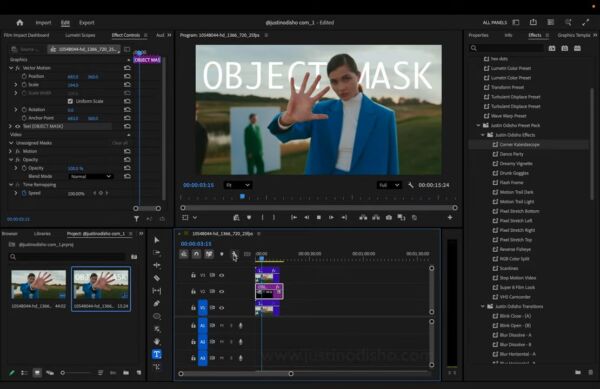Select the Razor tool
Viewport: 600px width, 389px height.
click(x=157, y=278)
